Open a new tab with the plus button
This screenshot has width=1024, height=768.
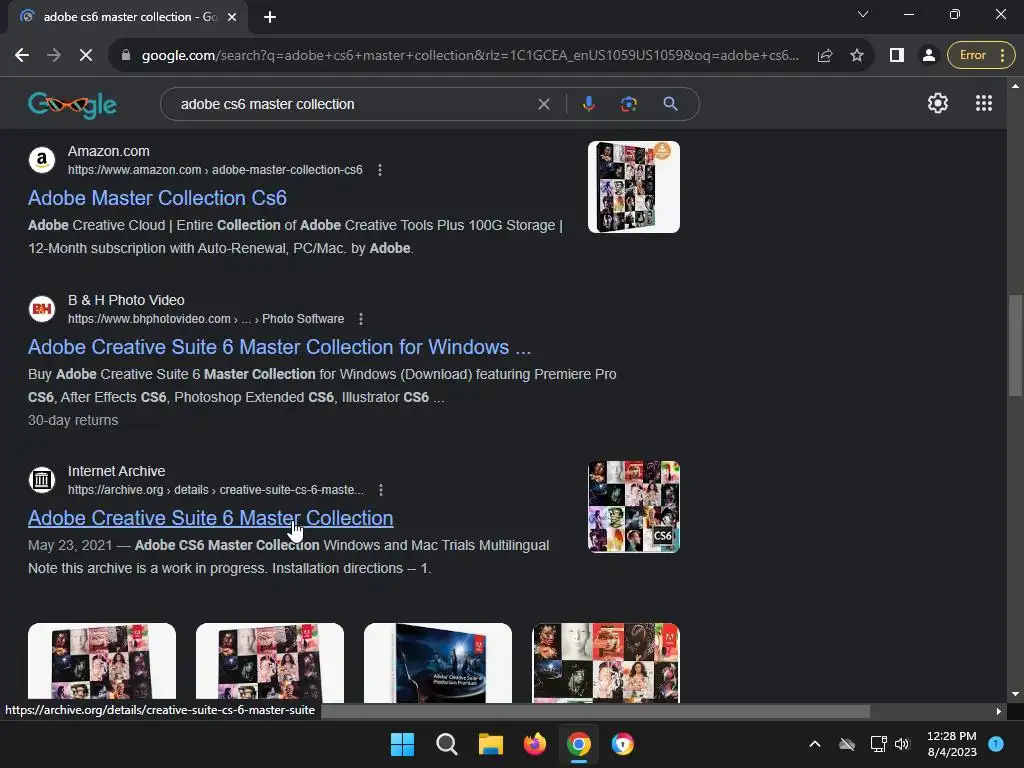(x=270, y=17)
